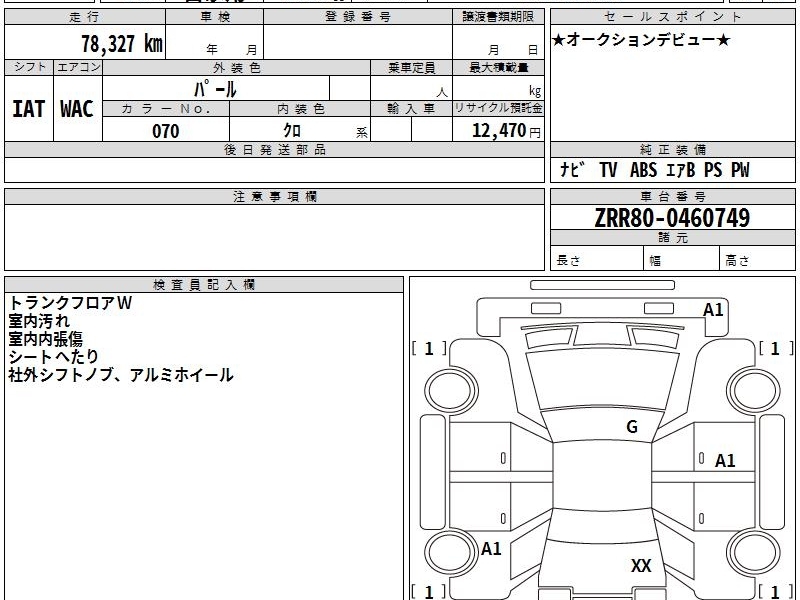Screen dimensions: 800x600
Task: Select the 車台番号 header
Action: tap(672, 196)
